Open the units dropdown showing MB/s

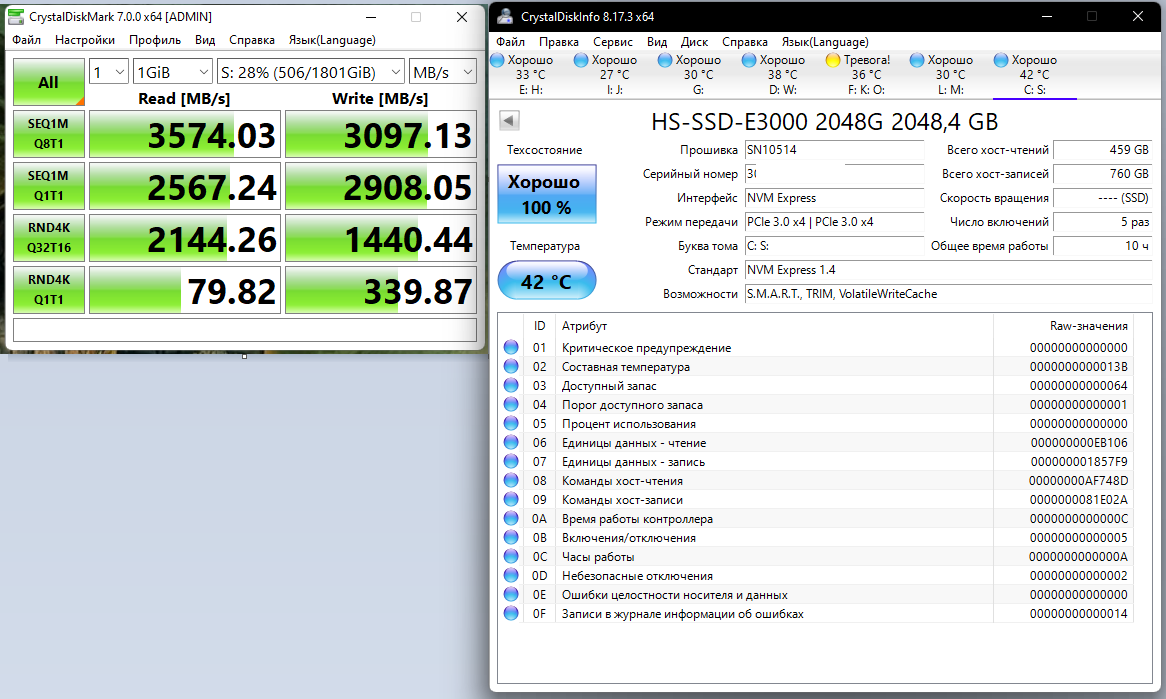(443, 72)
